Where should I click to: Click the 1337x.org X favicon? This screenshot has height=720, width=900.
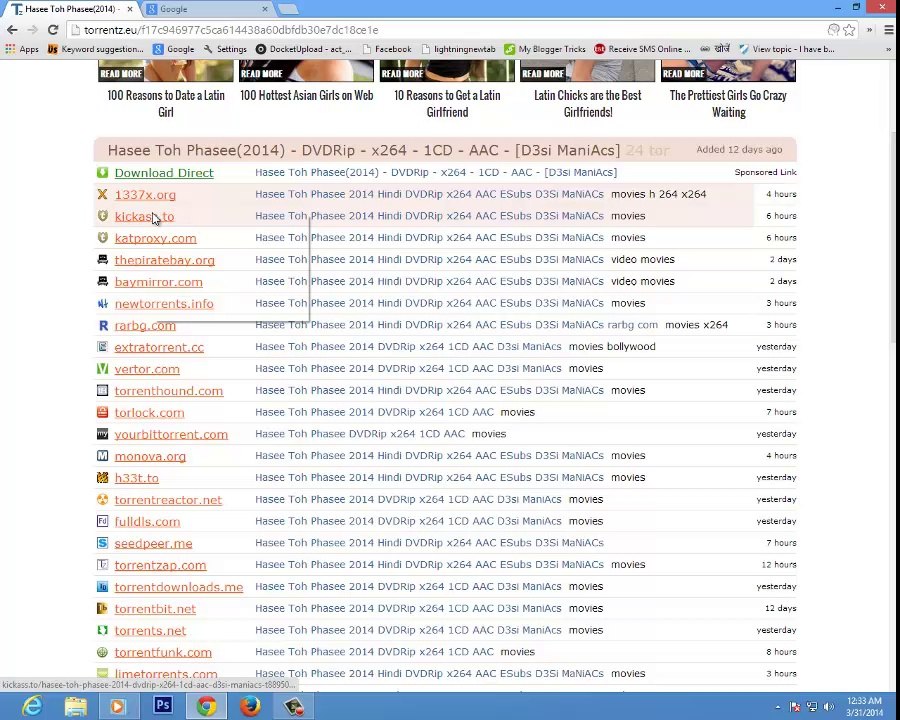click(x=102, y=194)
